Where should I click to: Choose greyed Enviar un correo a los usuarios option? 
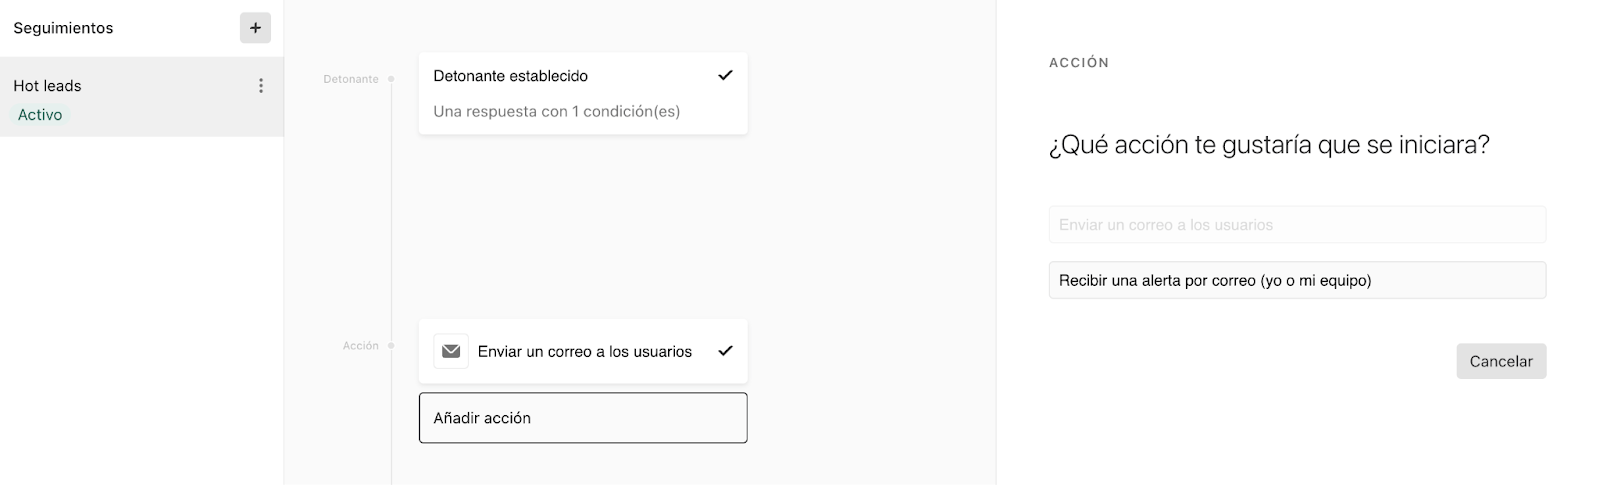coord(1297,225)
